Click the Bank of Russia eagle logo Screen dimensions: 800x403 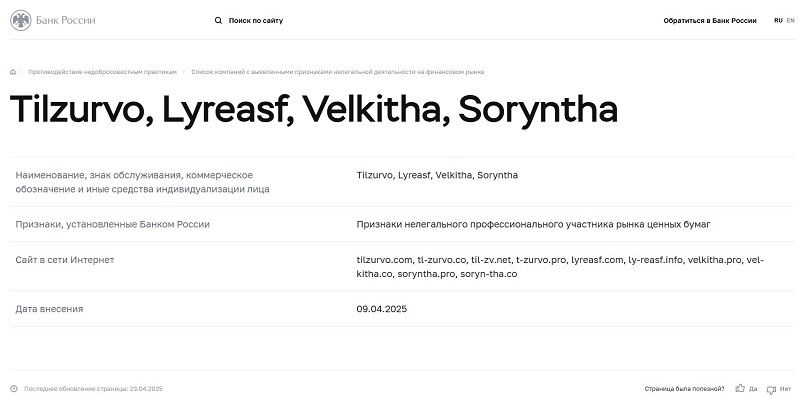[21, 20]
